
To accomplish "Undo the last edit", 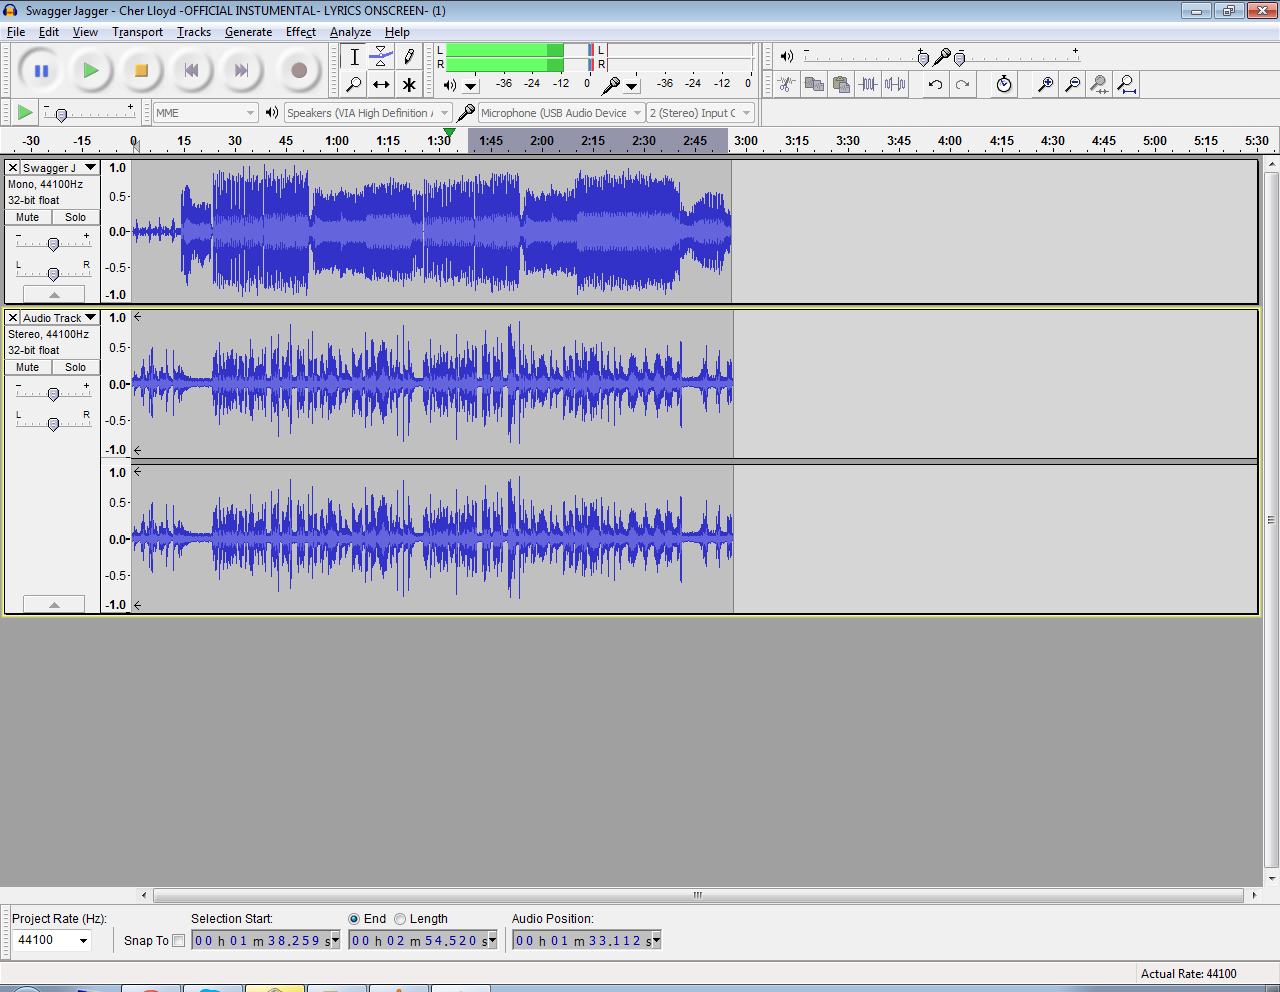I will (933, 85).
